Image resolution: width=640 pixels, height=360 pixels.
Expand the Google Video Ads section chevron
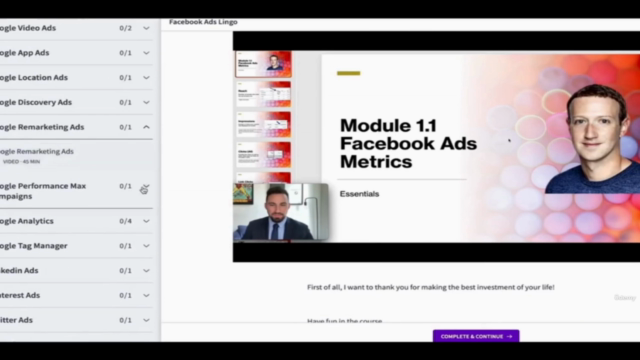(146, 28)
